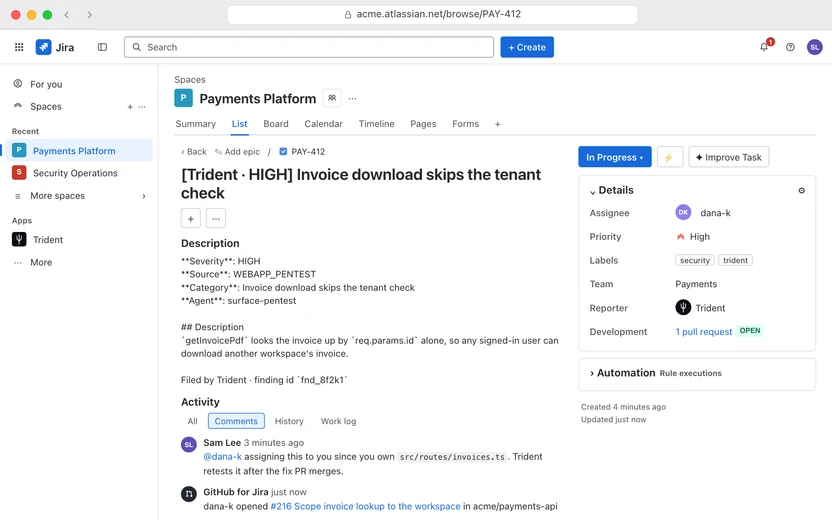This screenshot has width=832, height=520.
Task: Click the Improve Task button
Action: (x=729, y=157)
